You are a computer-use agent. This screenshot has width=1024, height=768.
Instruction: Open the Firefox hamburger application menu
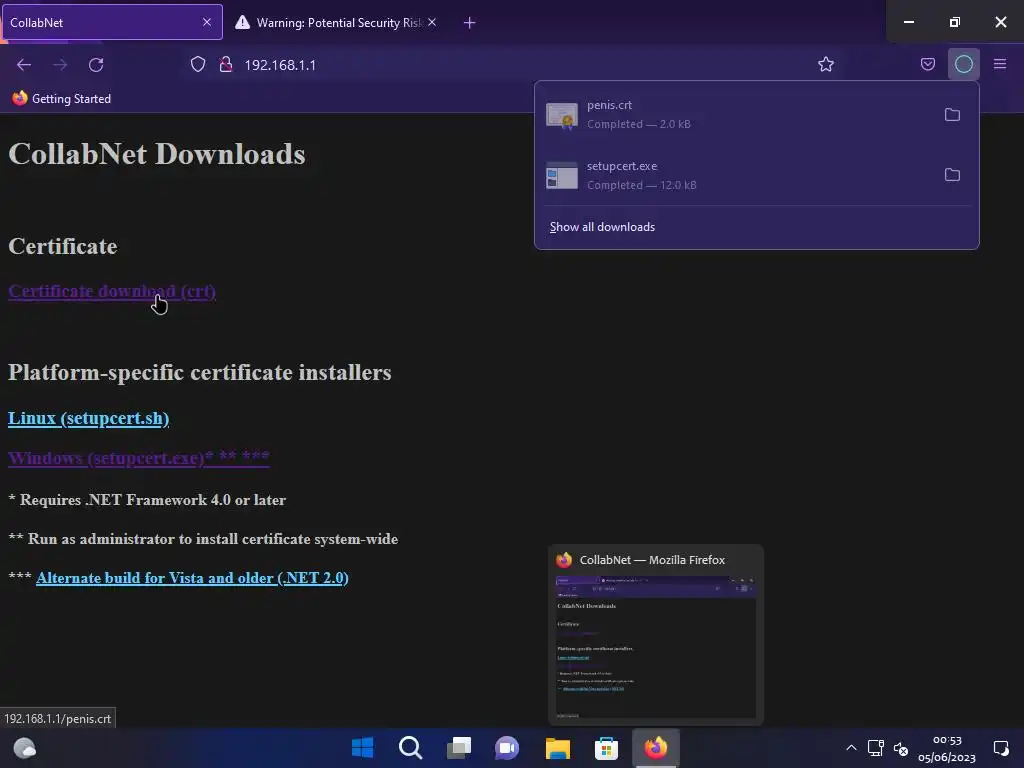(999, 64)
